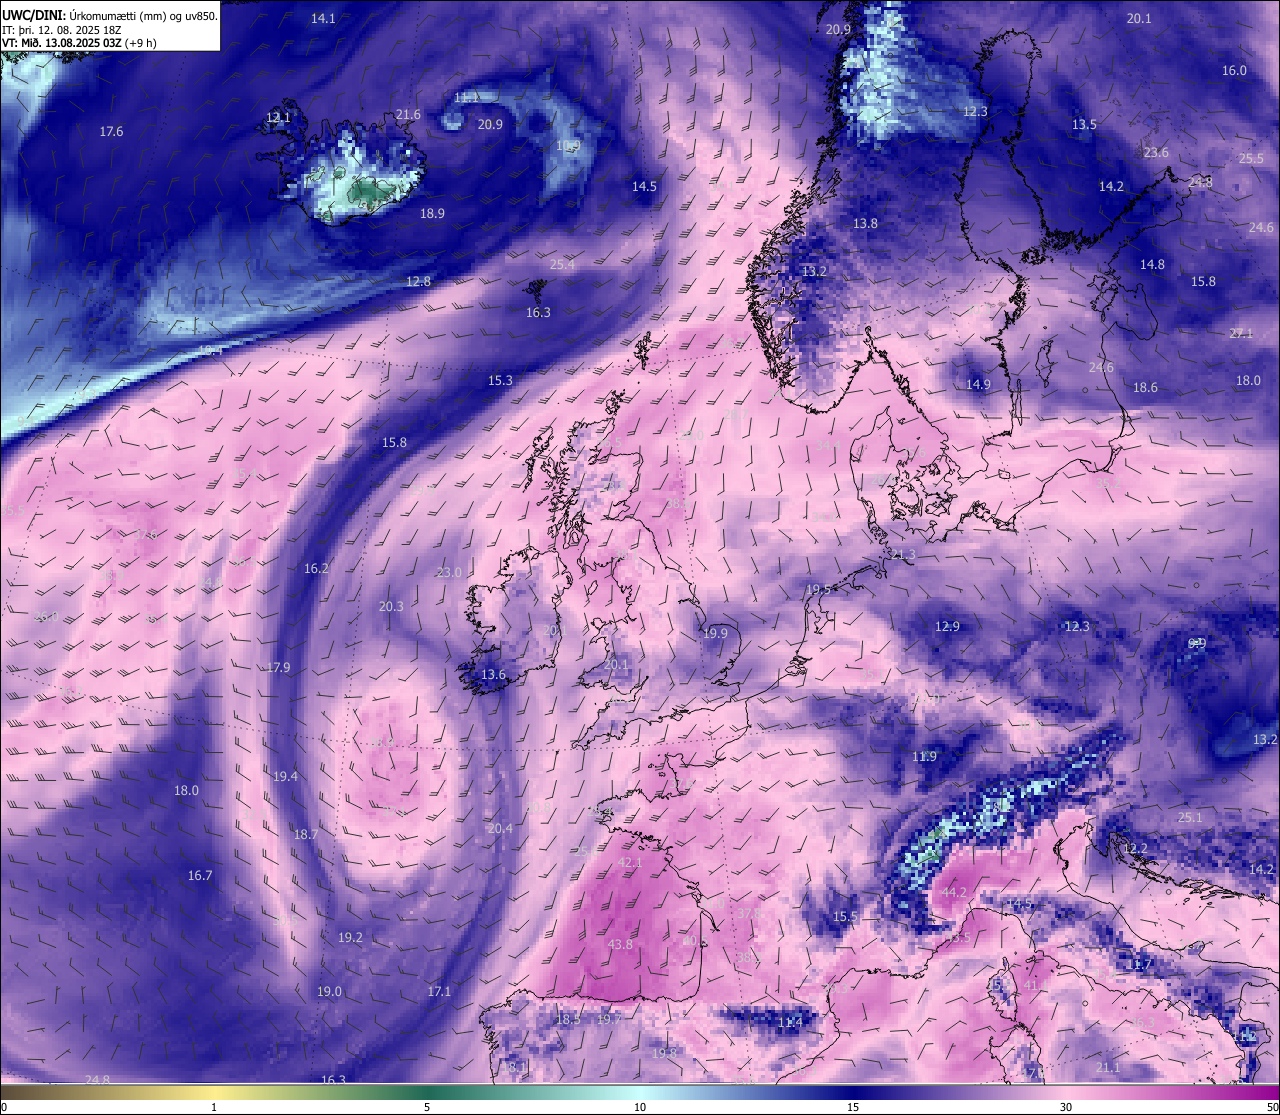Click the value '19.2' in the lower Atlantic
1280x1115 pixels.
tap(350, 938)
